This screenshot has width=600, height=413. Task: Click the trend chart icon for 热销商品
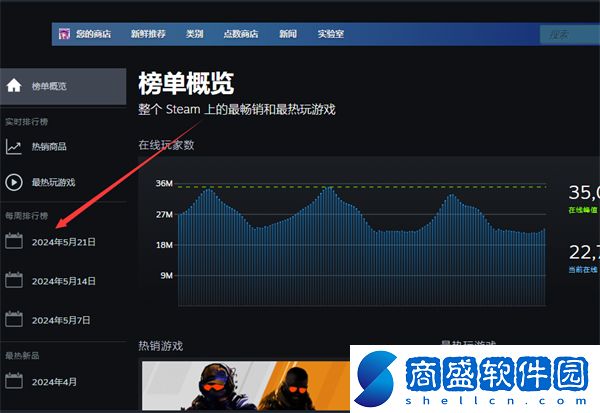point(14,147)
